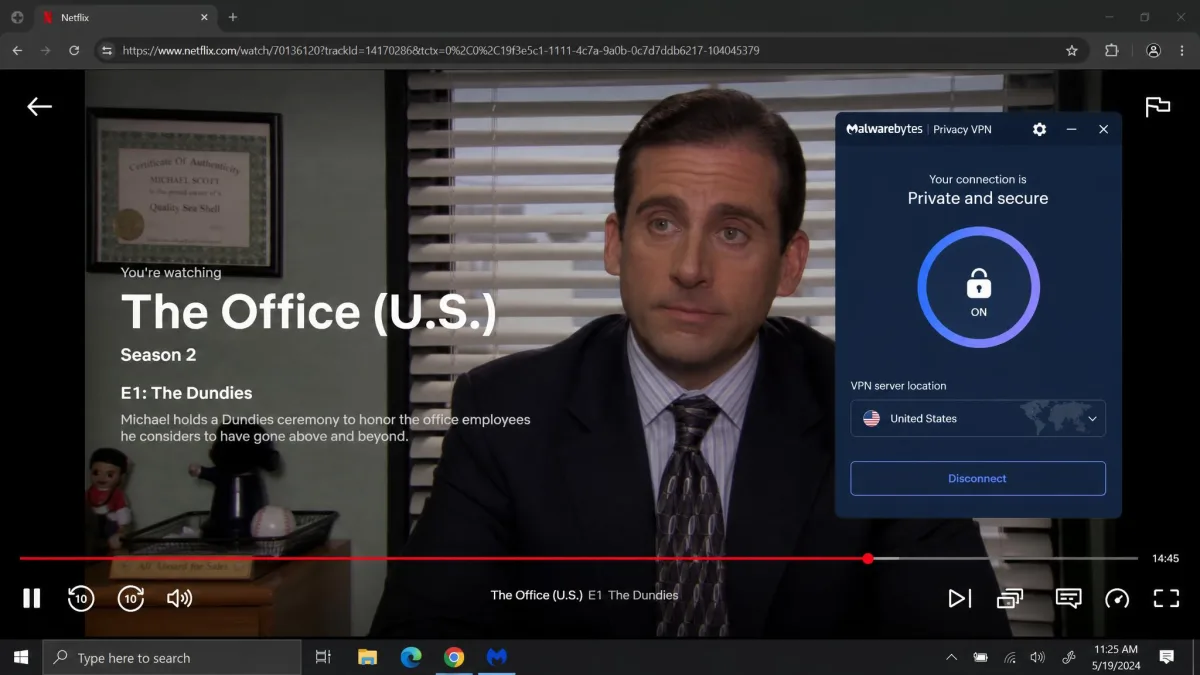This screenshot has width=1200, height=675.
Task: Open Google Chrome from taskbar
Action: click(x=454, y=657)
